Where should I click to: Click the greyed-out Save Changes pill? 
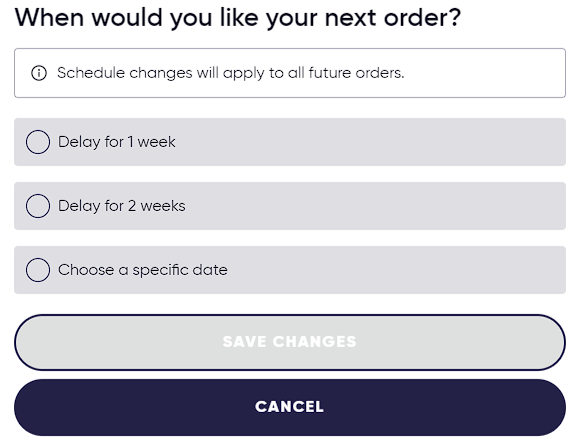[290, 342]
